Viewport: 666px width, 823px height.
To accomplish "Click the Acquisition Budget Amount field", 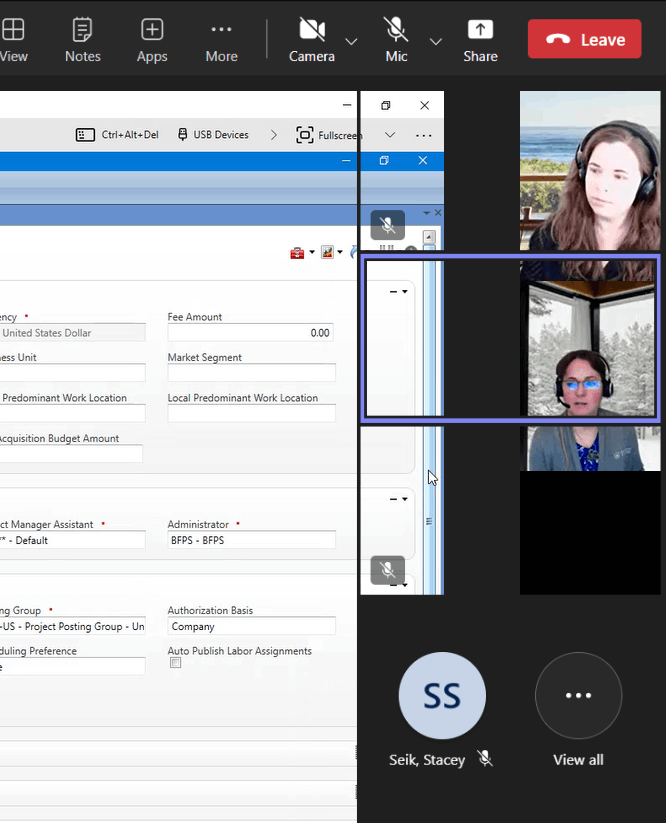I will 71,453.
